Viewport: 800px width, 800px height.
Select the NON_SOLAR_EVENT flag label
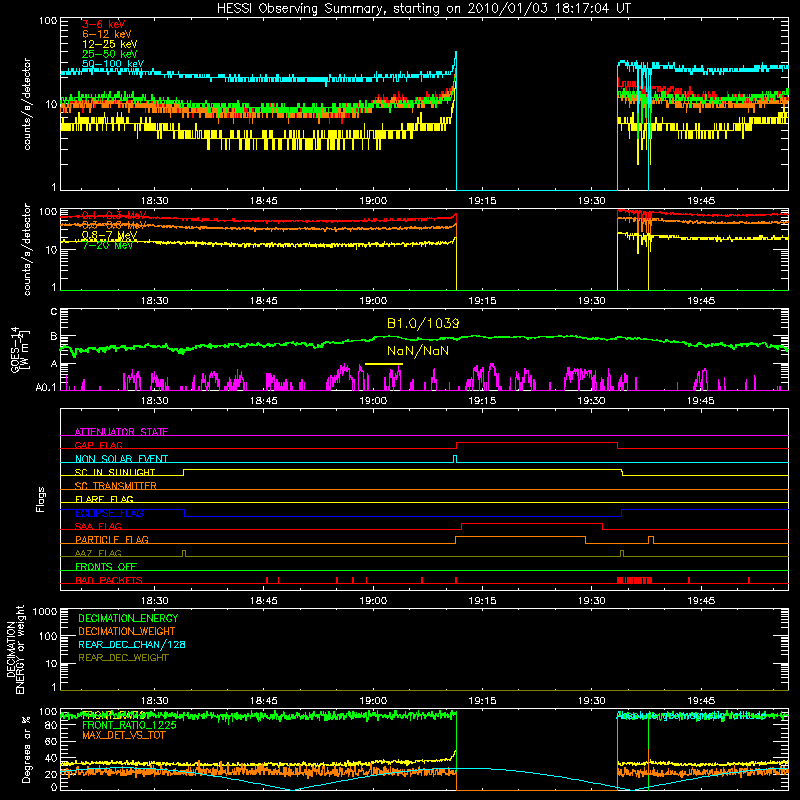click(x=121, y=459)
